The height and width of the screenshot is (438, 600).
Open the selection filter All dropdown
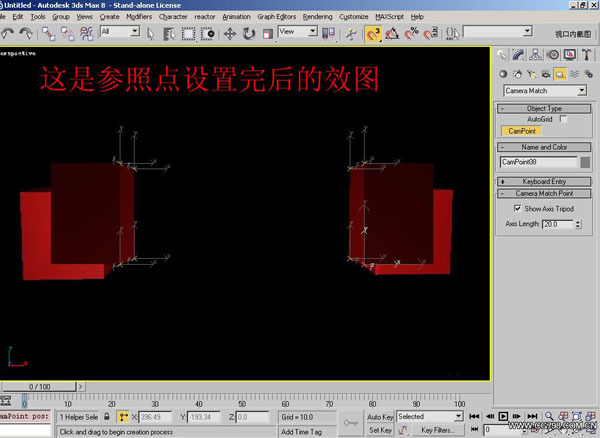120,31
